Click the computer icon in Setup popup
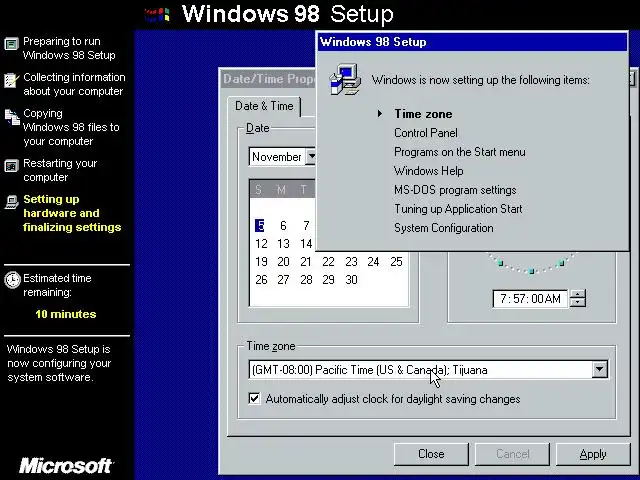Screen dimensions: 640x480 (x=345, y=79)
